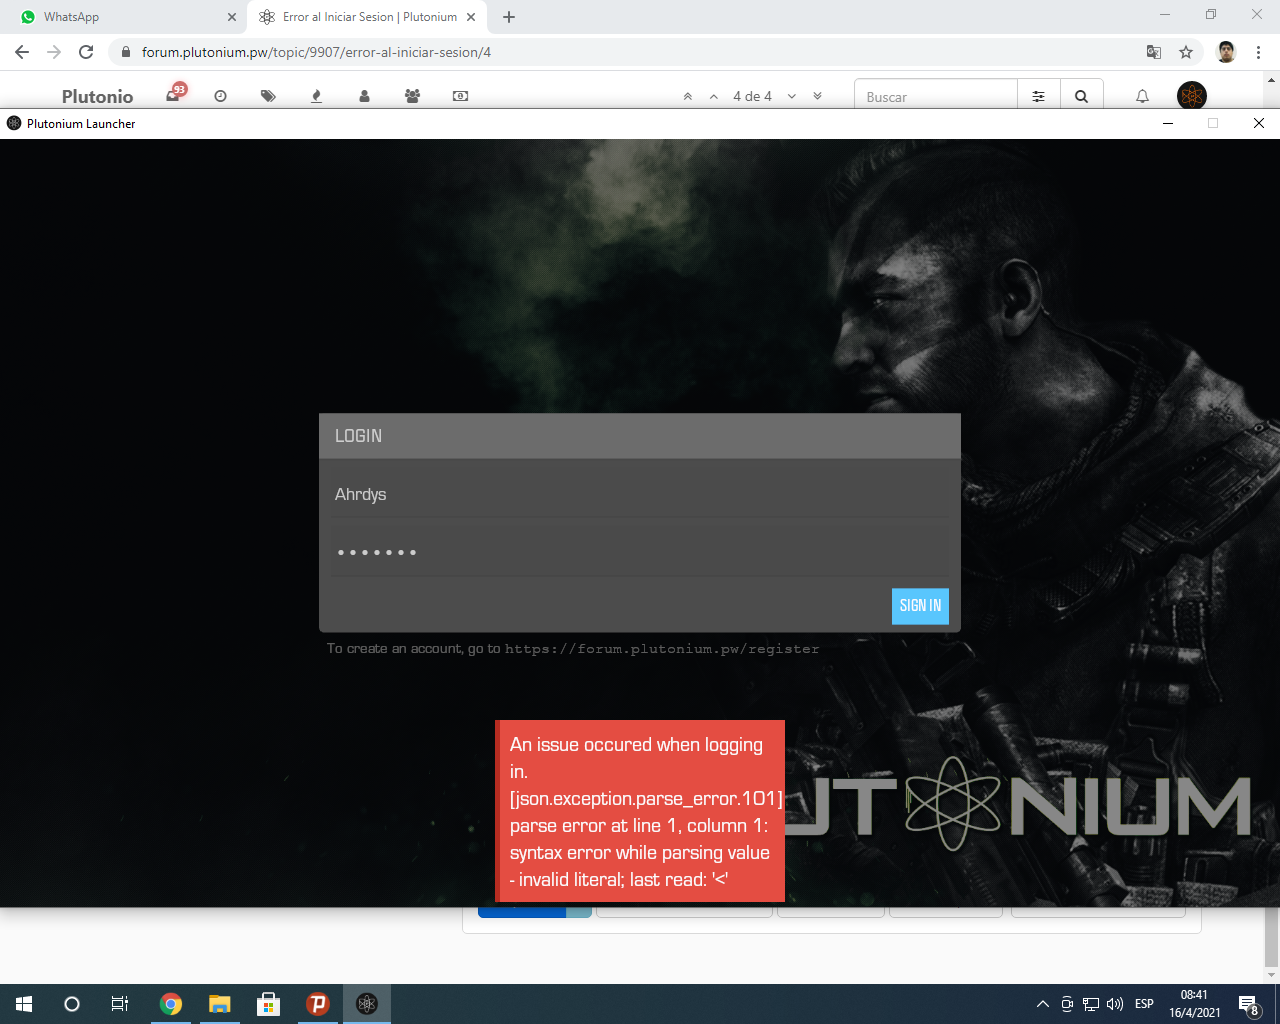The height and width of the screenshot is (1024, 1280).
Task: Open the forum user avatar menu
Action: [x=1192, y=96]
